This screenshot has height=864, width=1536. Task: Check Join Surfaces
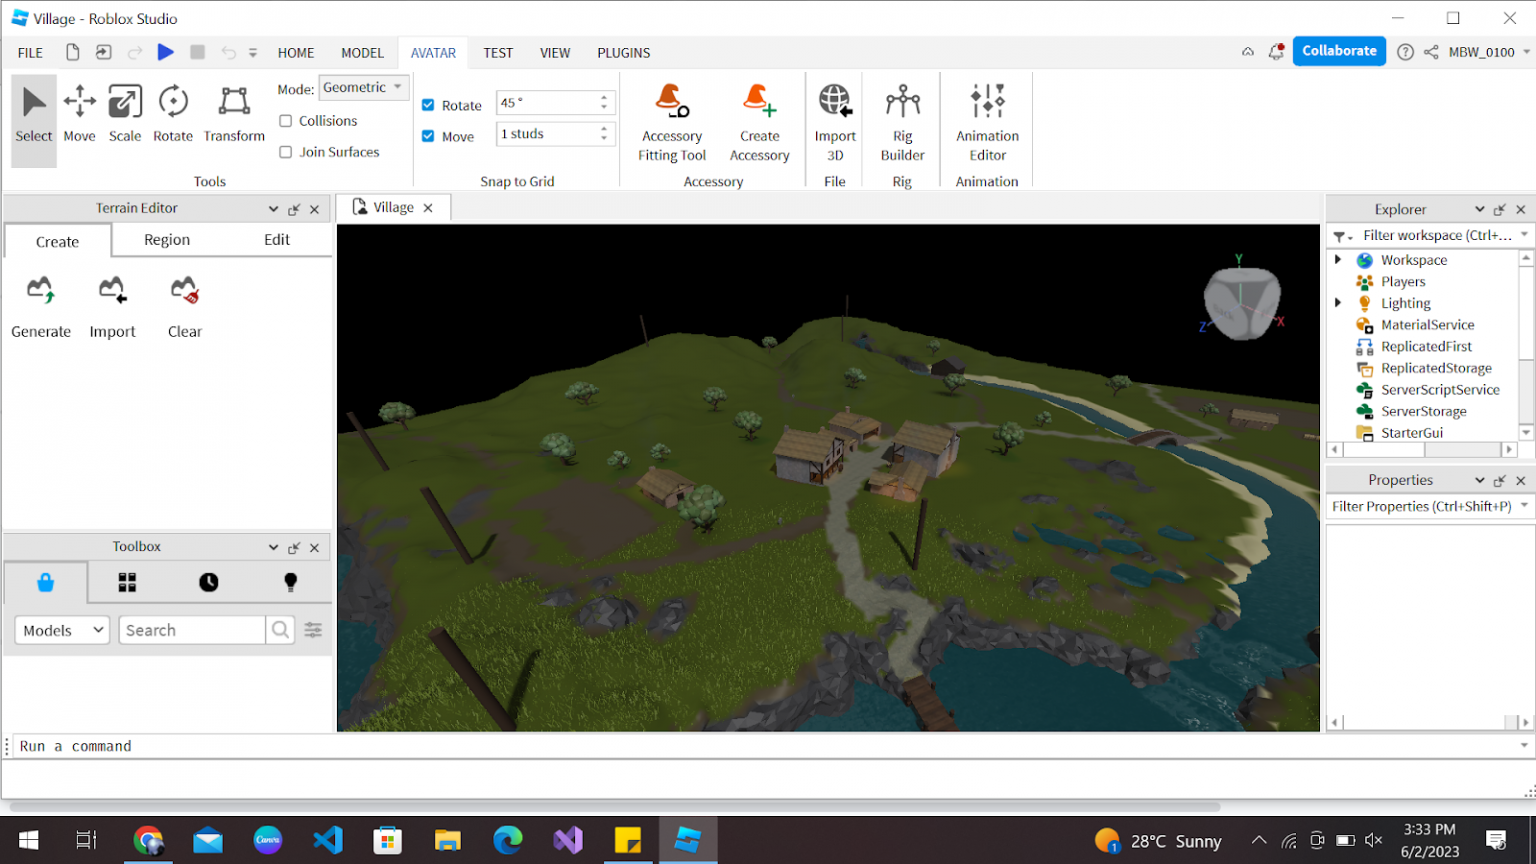click(x=285, y=151)
